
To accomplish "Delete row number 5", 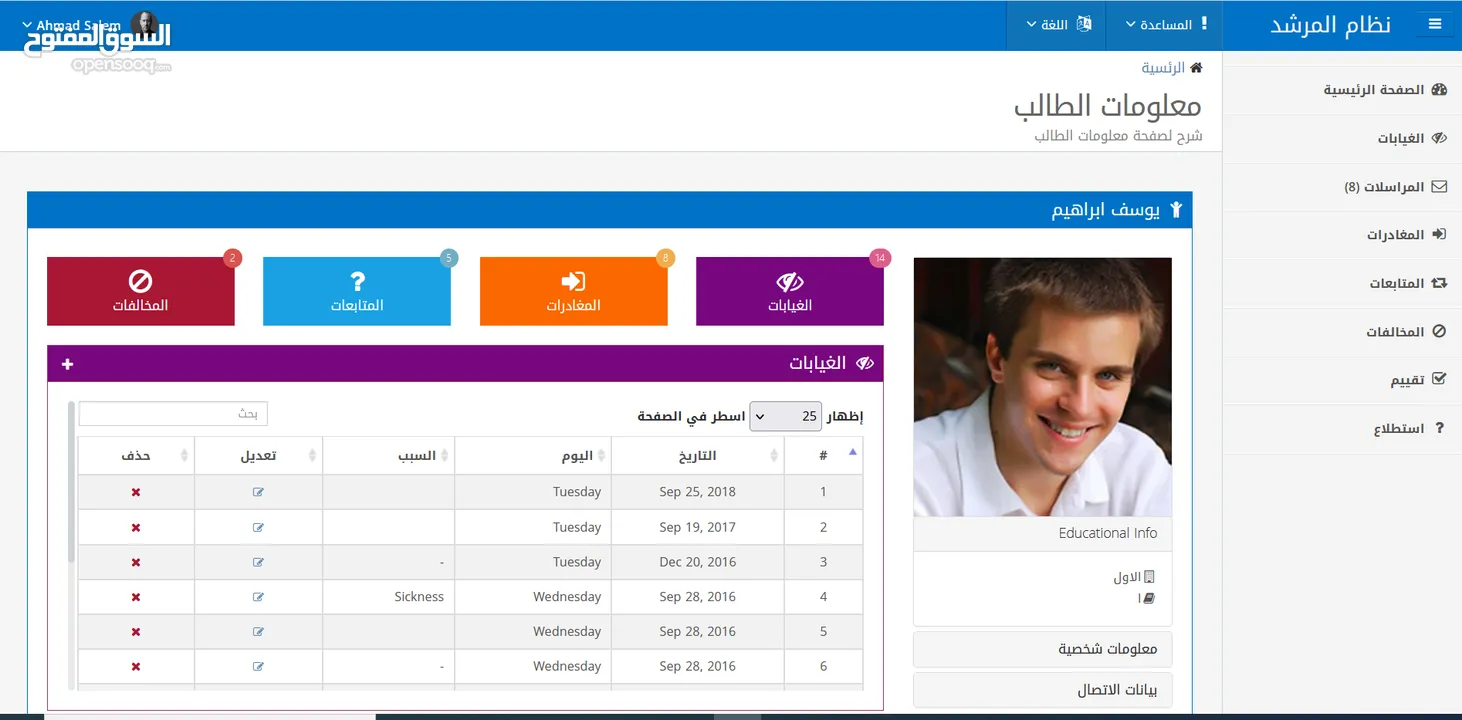I will 136,632.
